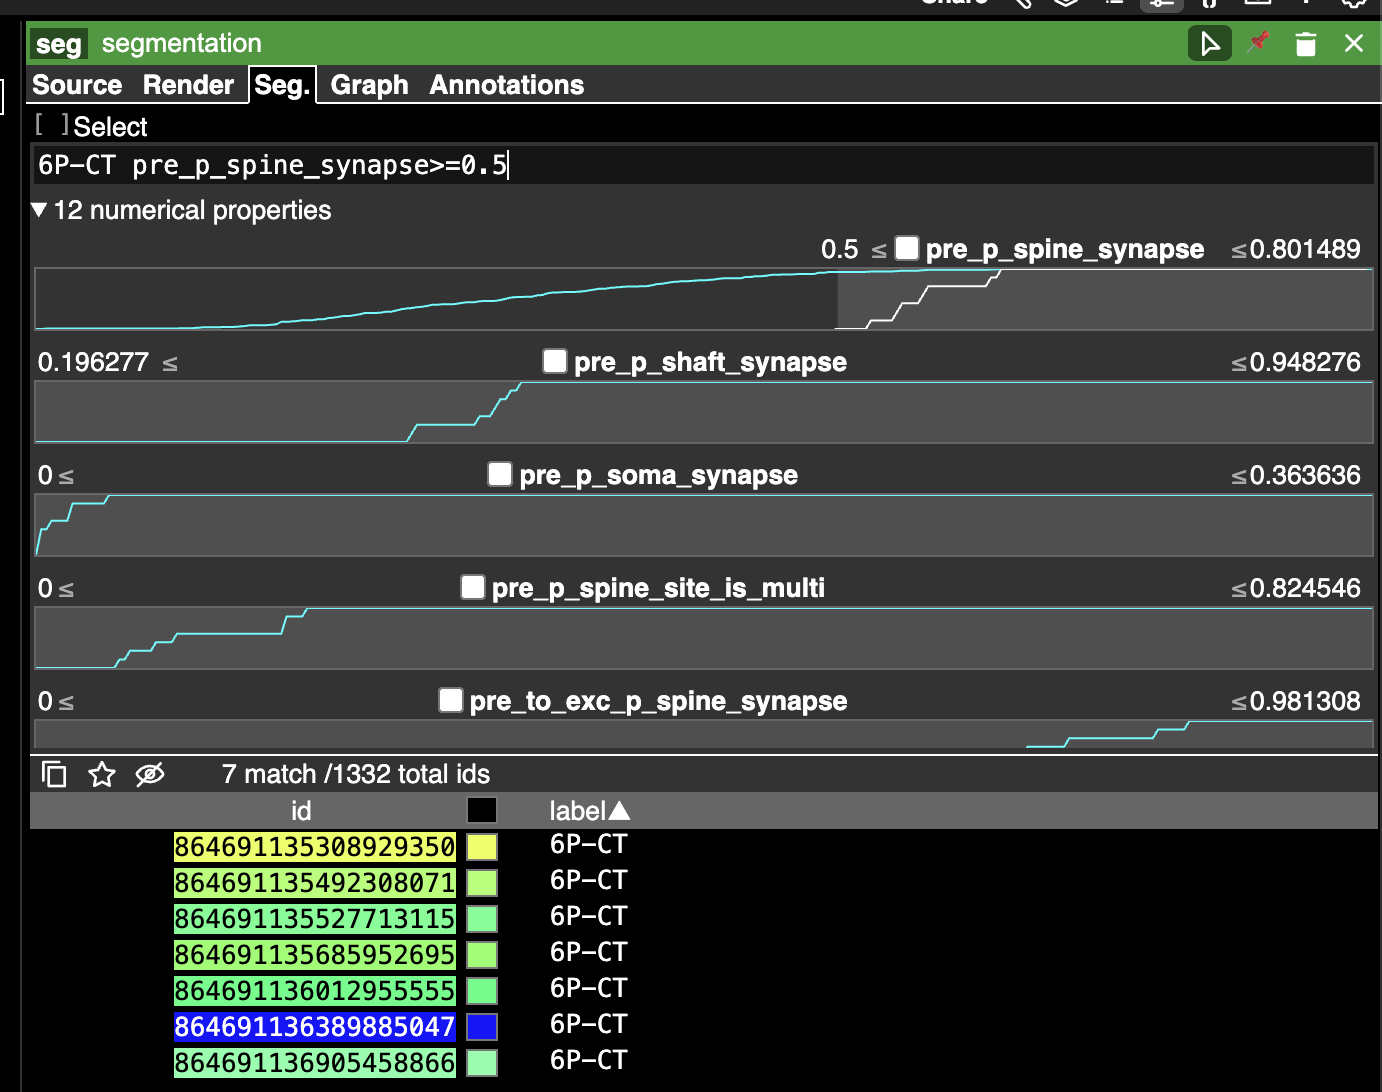Select segment id 864691135492308071

[x=315, y=883]
